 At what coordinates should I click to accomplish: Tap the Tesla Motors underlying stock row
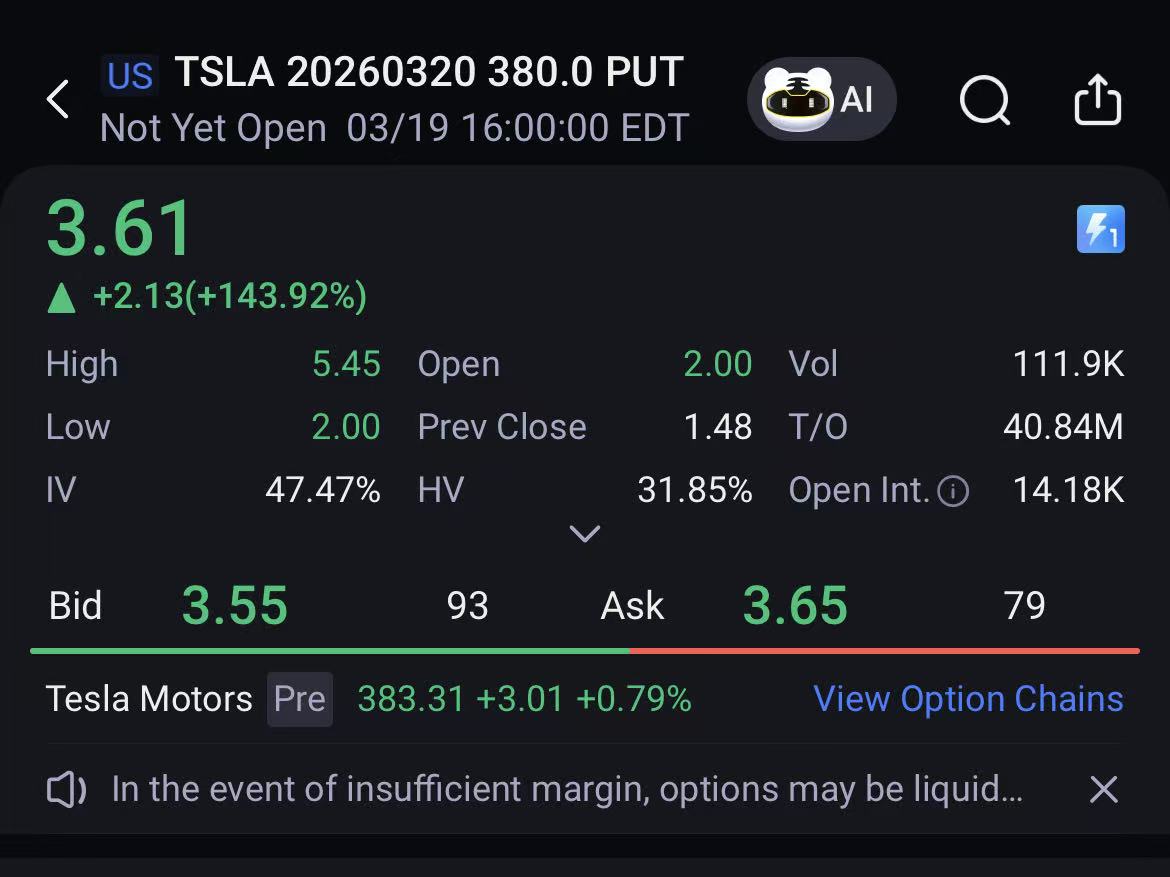point(149,699)
